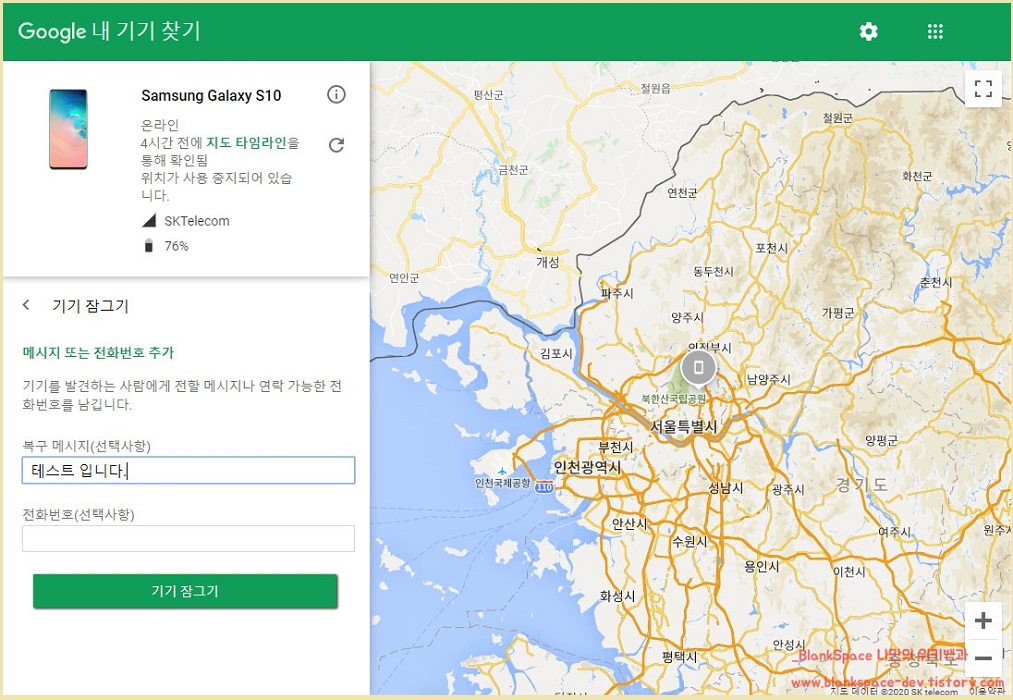Screen dimensions: 1013x700
Task: Click the Samsung Galaxy S10 device image
Action: [x=68, y=129]
